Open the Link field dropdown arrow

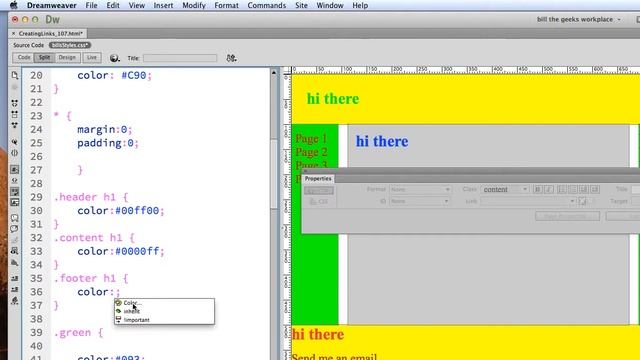tap(572, 201)
